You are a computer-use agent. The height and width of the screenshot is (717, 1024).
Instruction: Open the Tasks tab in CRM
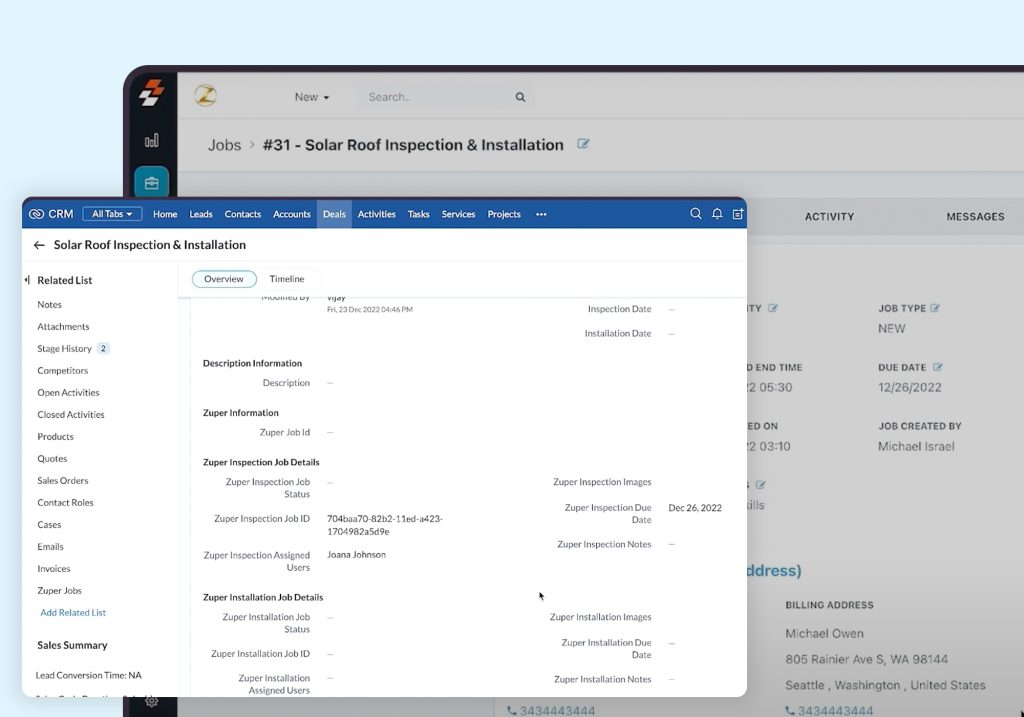pos(419,214)
